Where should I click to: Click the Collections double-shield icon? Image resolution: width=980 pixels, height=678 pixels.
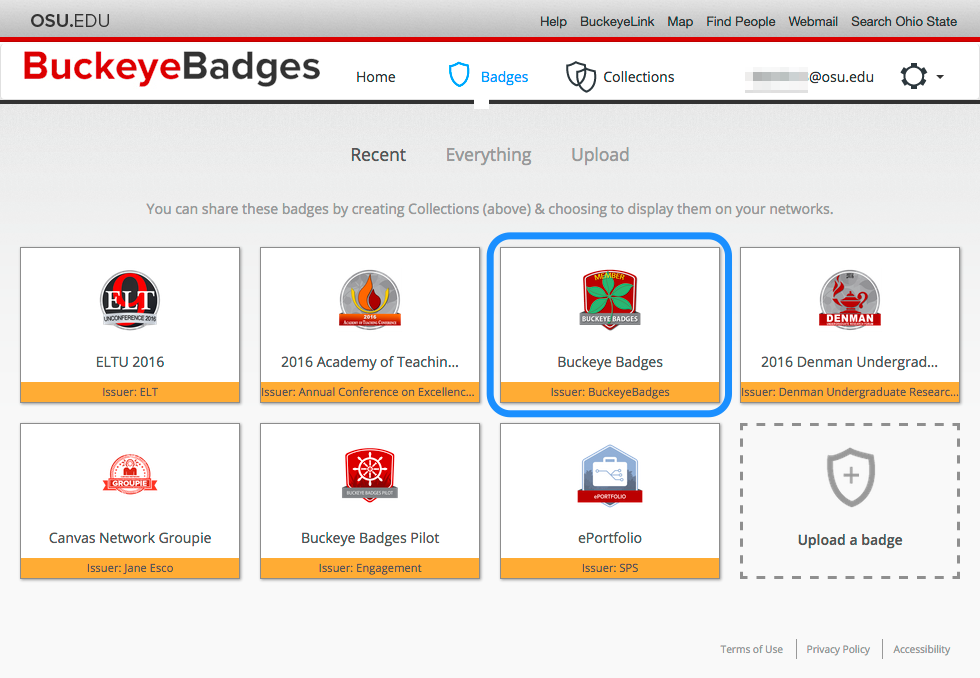581,76
